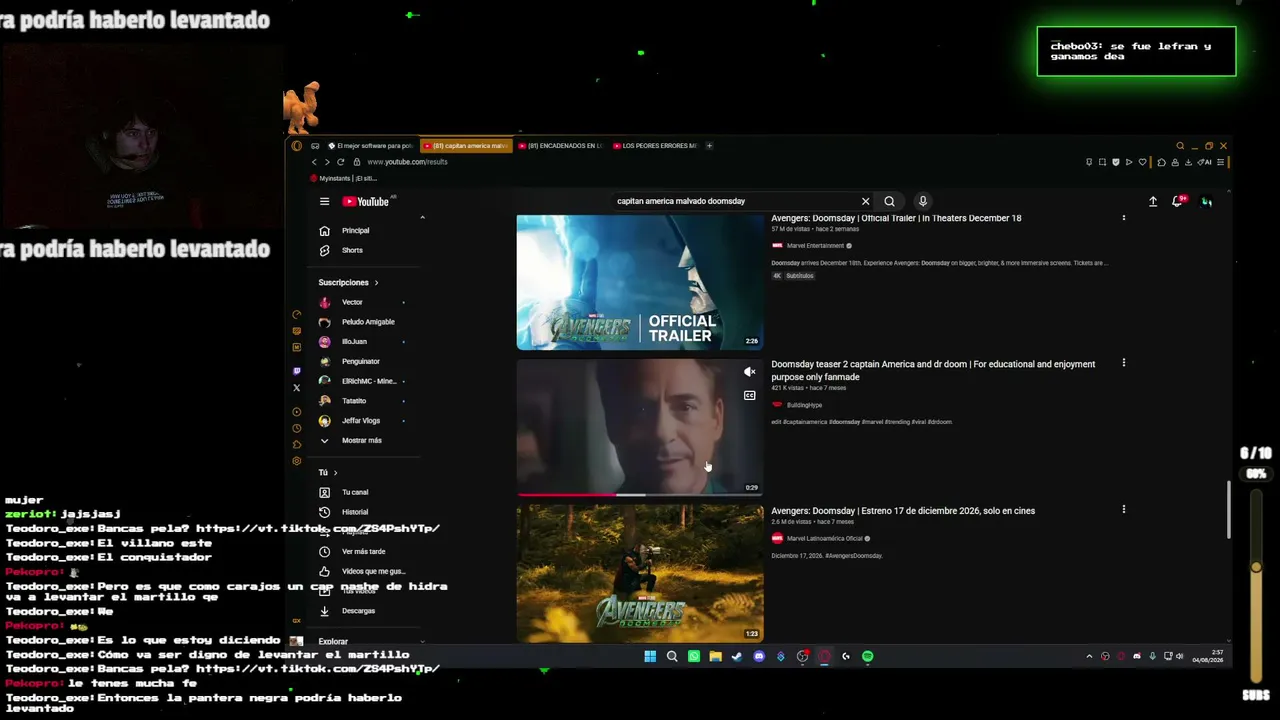Start voice search with microphone

(923, 201)
